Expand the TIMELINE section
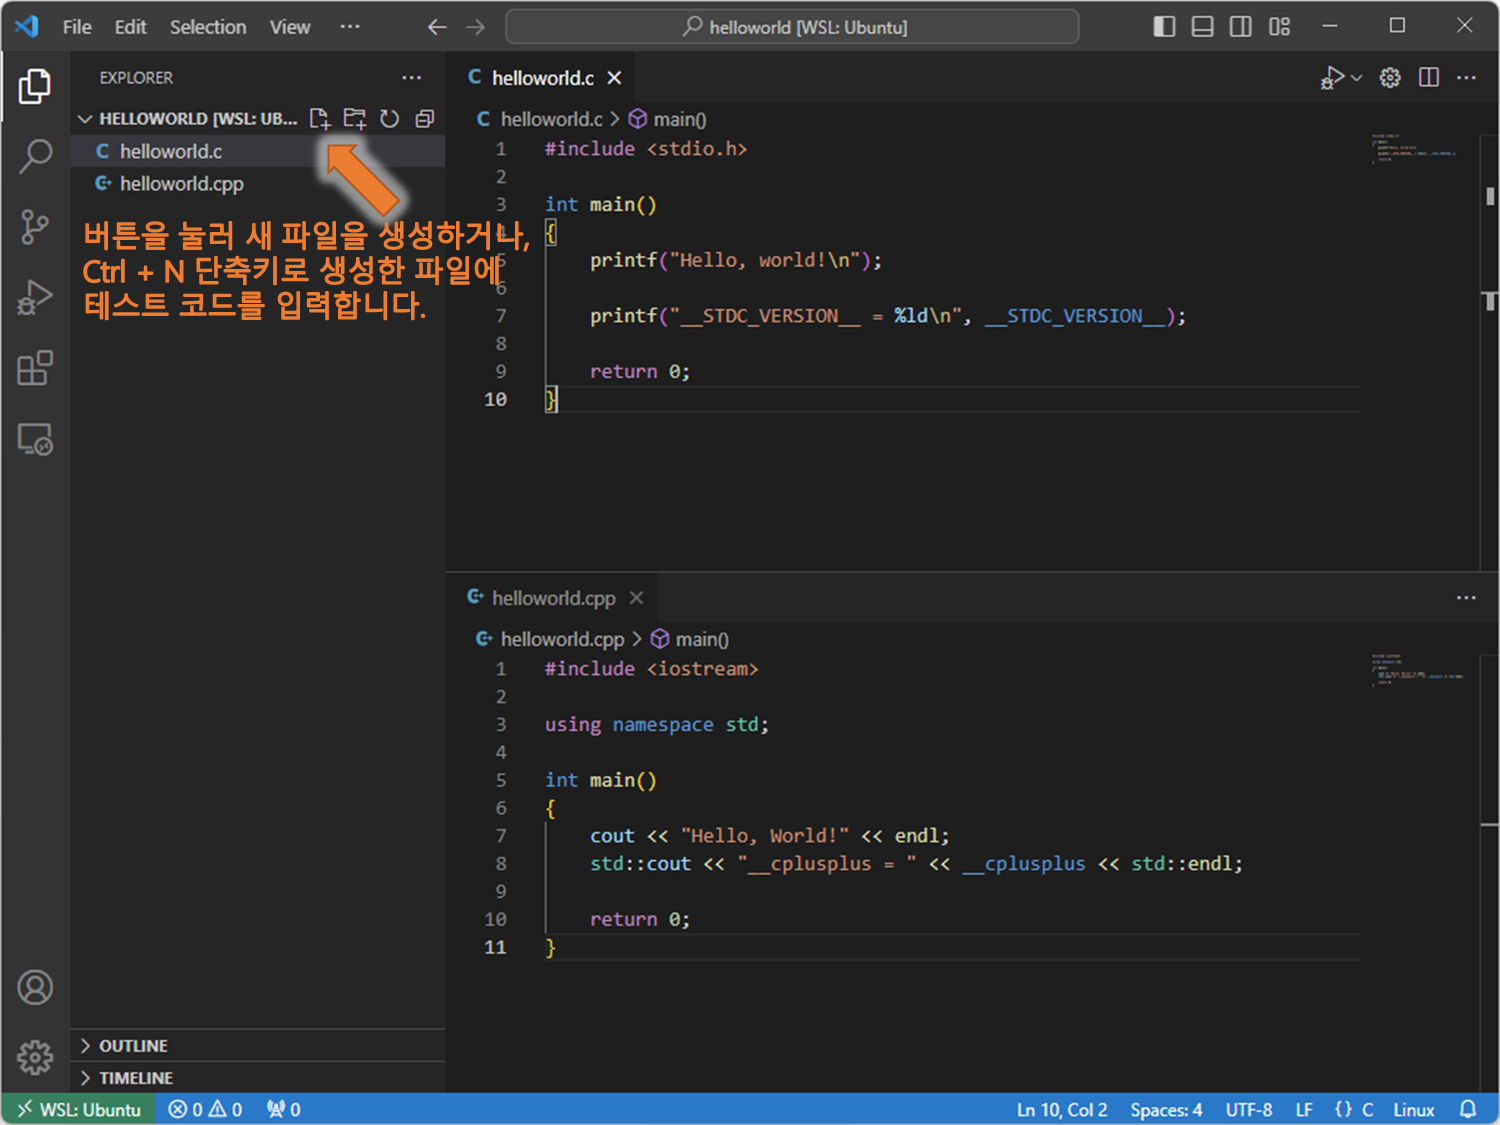The height and width of the screenshot is (1125, 1500). point(258,1078)
